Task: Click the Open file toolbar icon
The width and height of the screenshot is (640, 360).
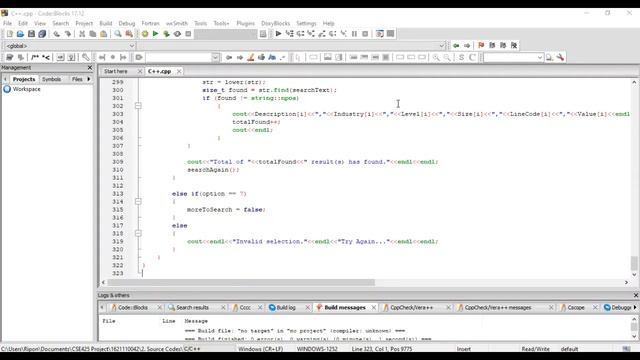Action: 20,34
